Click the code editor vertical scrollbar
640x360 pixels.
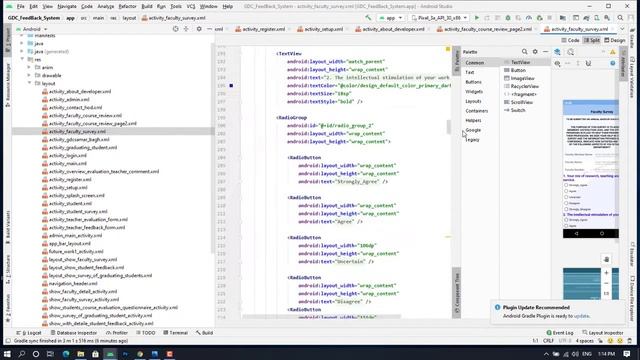click(449, 127)
